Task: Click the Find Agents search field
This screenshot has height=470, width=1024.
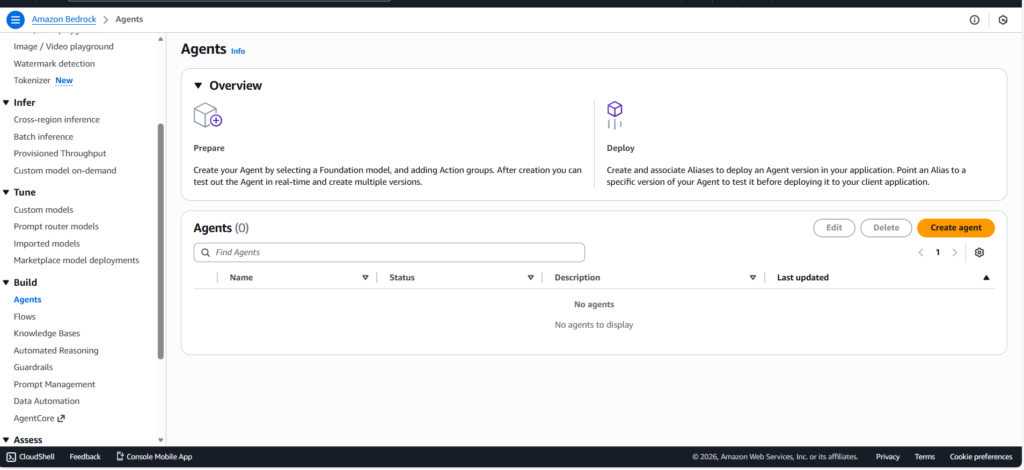Action: point(389,253)
